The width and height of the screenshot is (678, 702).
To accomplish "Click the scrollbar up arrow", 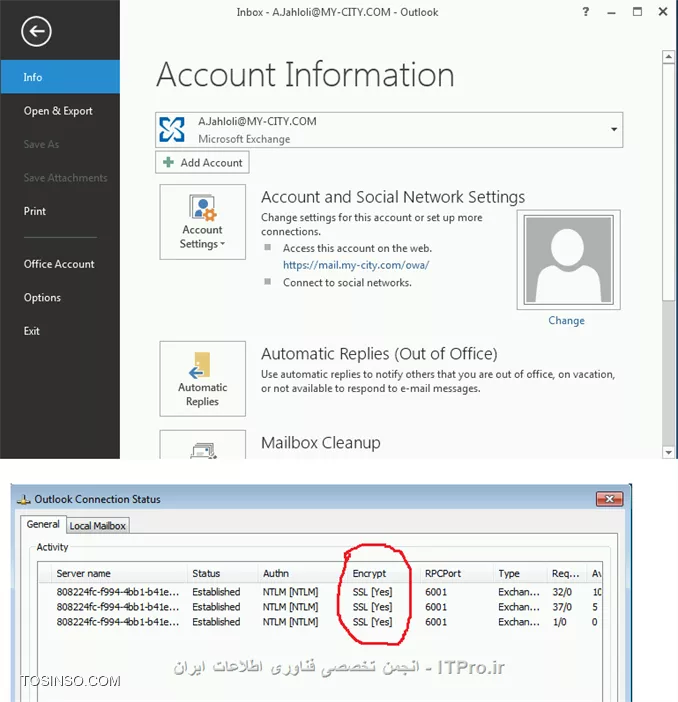I will point(668,57).
